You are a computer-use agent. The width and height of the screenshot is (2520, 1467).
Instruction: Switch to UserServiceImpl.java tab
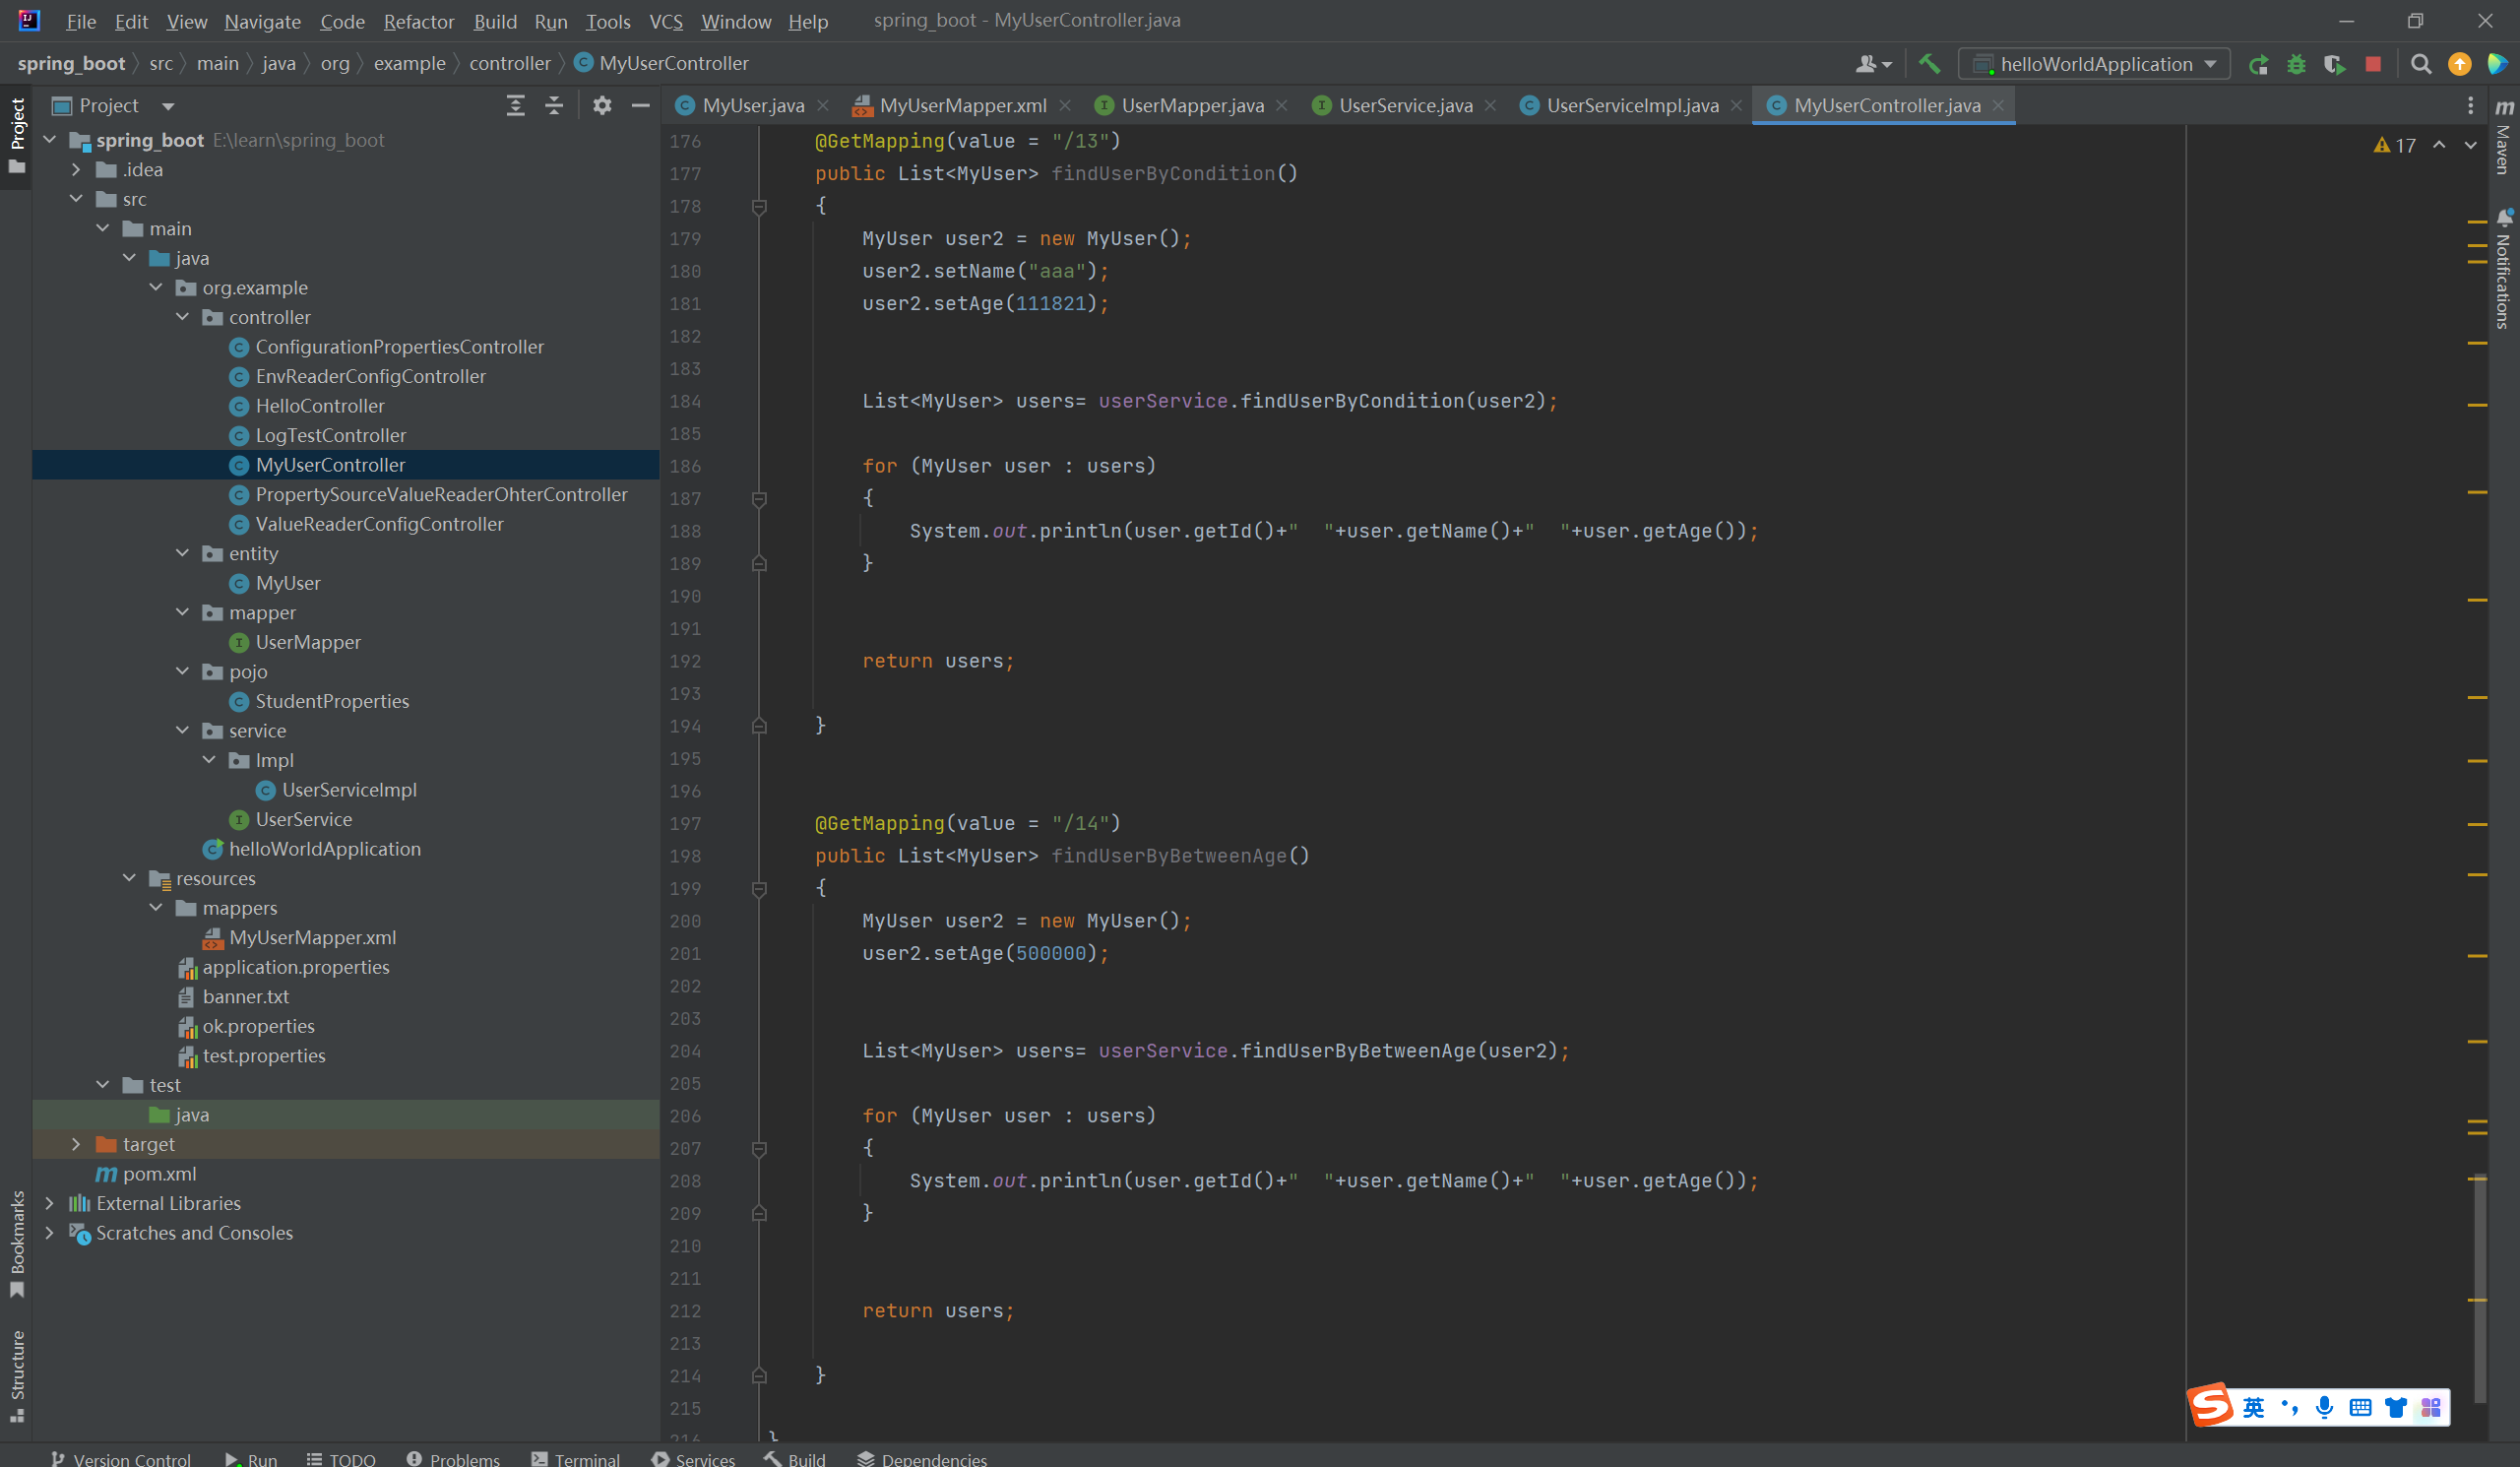(x=1631, y=105)
